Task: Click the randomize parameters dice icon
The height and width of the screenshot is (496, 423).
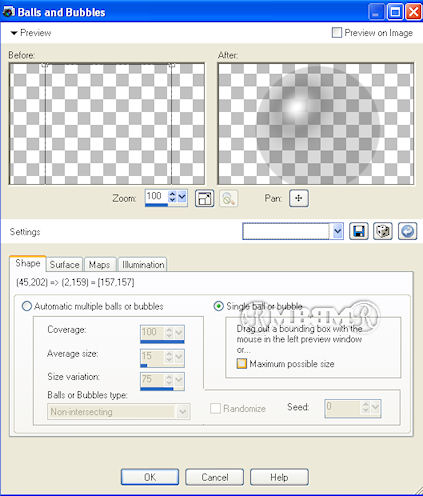Action: 383,231
